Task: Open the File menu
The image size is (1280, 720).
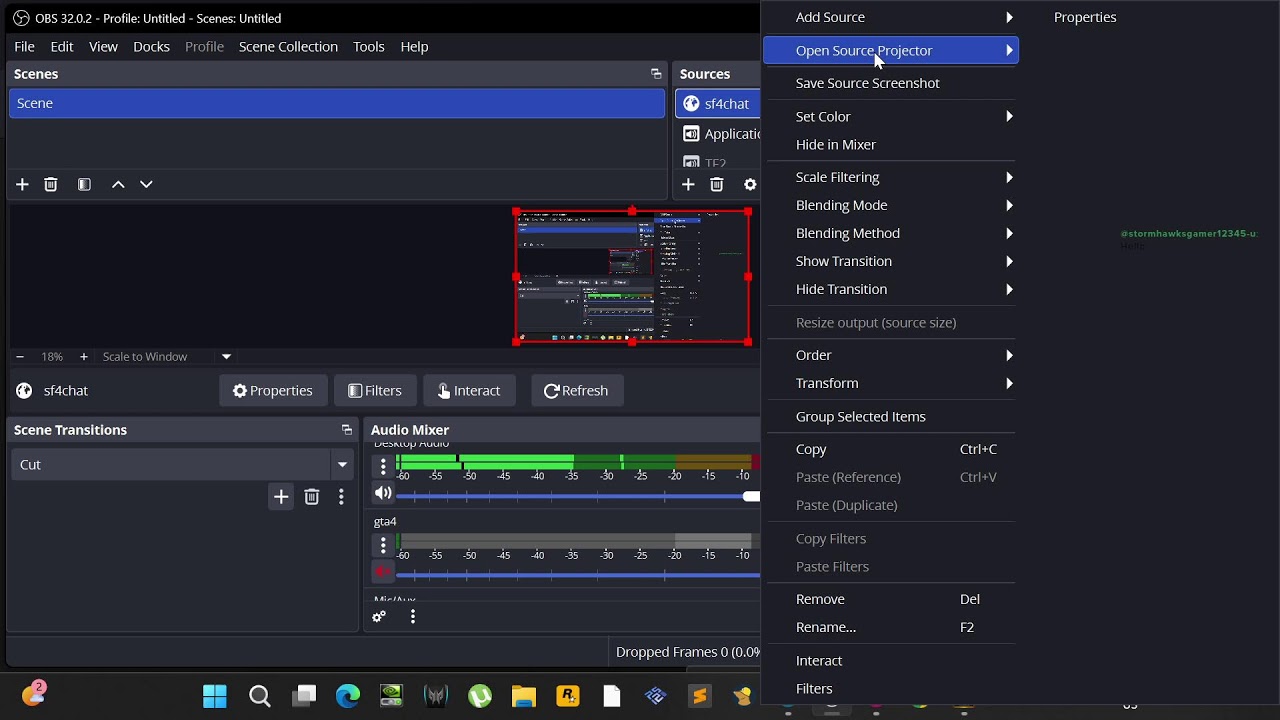Action: 24,47
